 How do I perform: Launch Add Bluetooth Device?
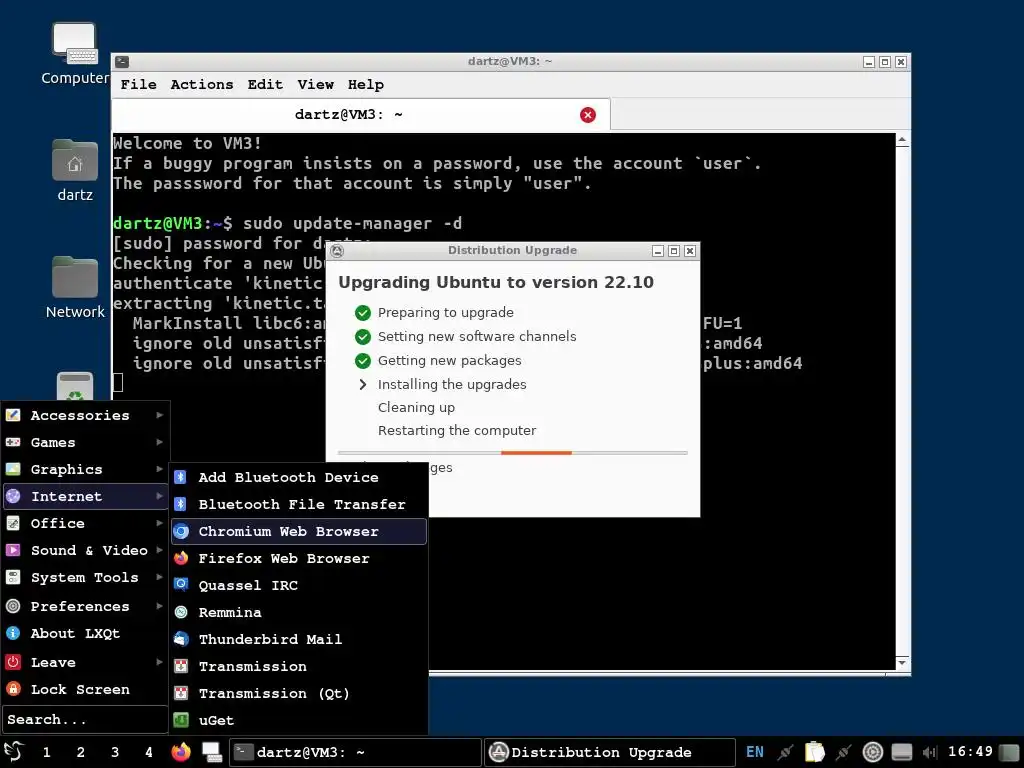tap(298, 477)
